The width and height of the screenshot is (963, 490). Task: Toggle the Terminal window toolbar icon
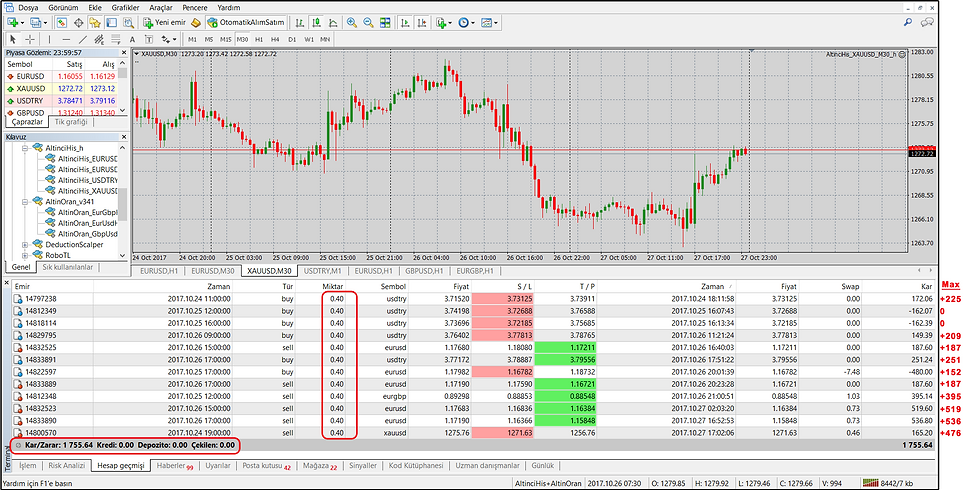111,23
